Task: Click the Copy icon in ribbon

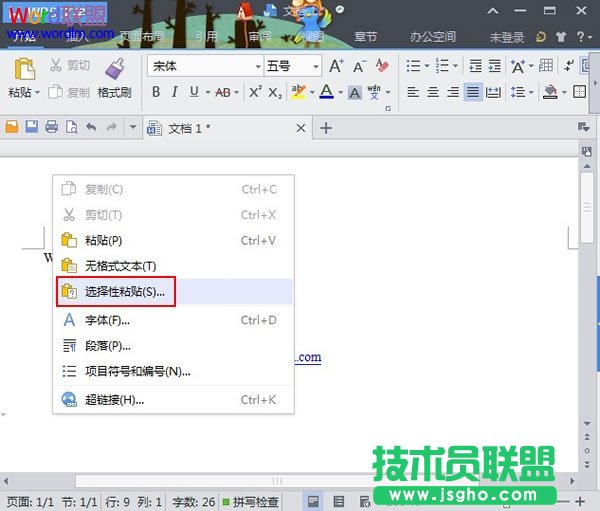Action: click(55, 92)
